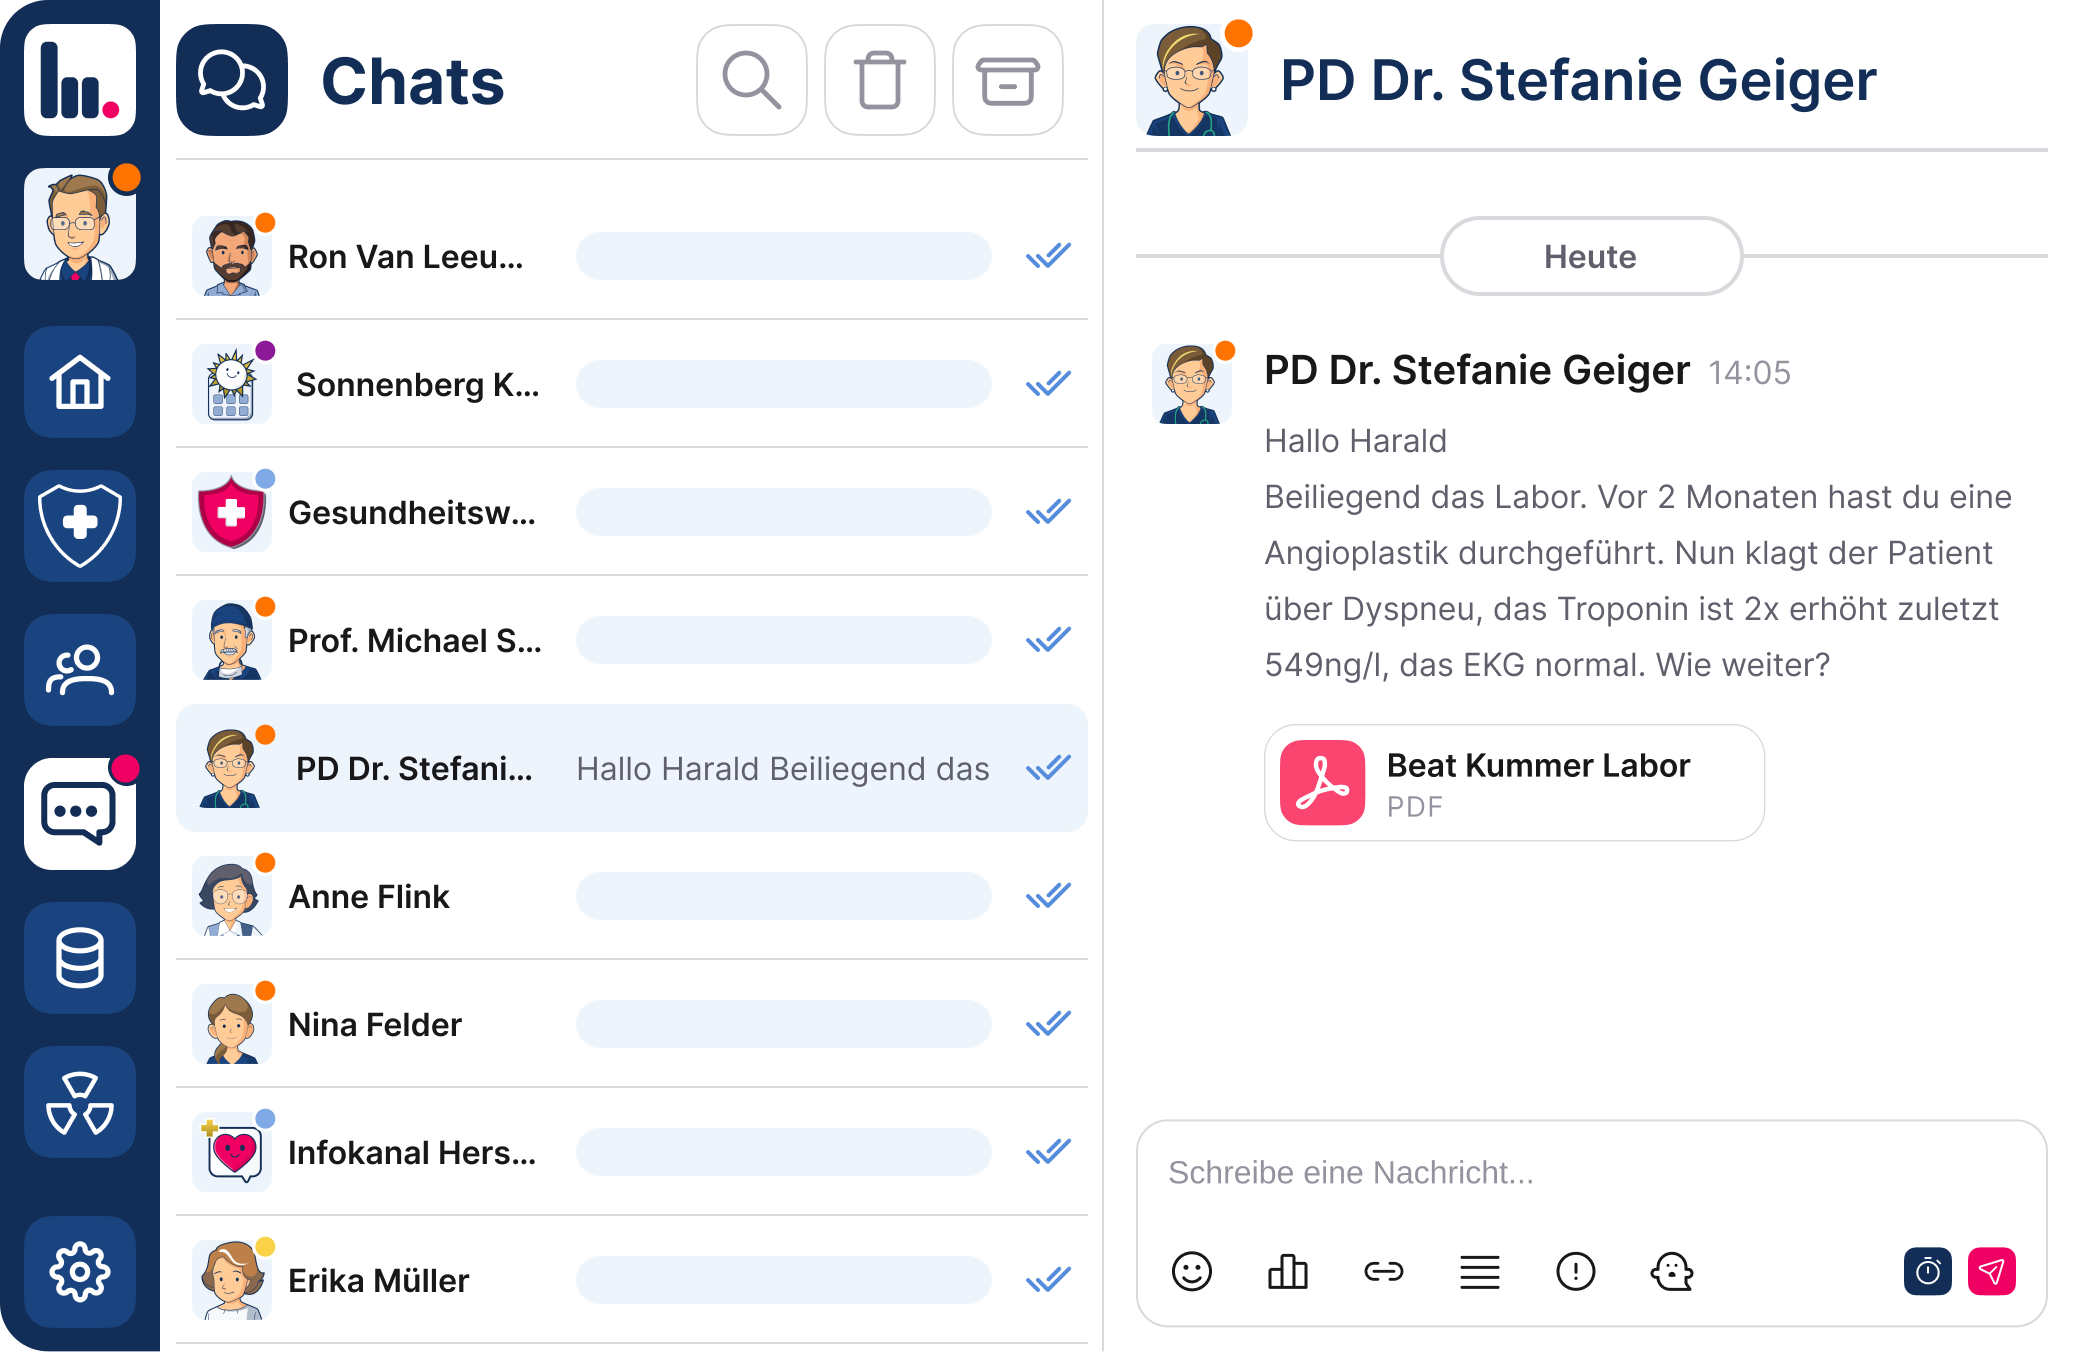Click the timer scheduled send button

click(x=1927, y=1271)
